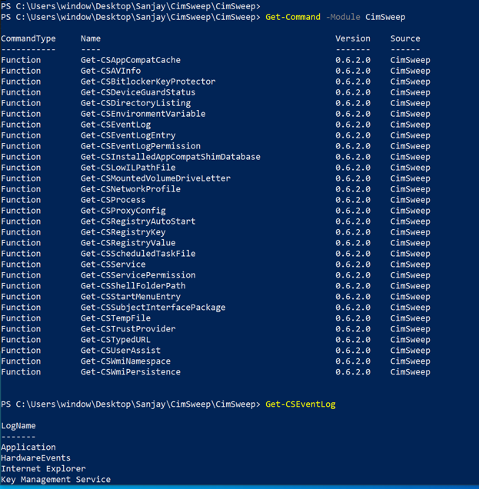Click Get-CSTypedURL in the list
Image resolution: width=480 pixels, height=490 pixels.
115,340
